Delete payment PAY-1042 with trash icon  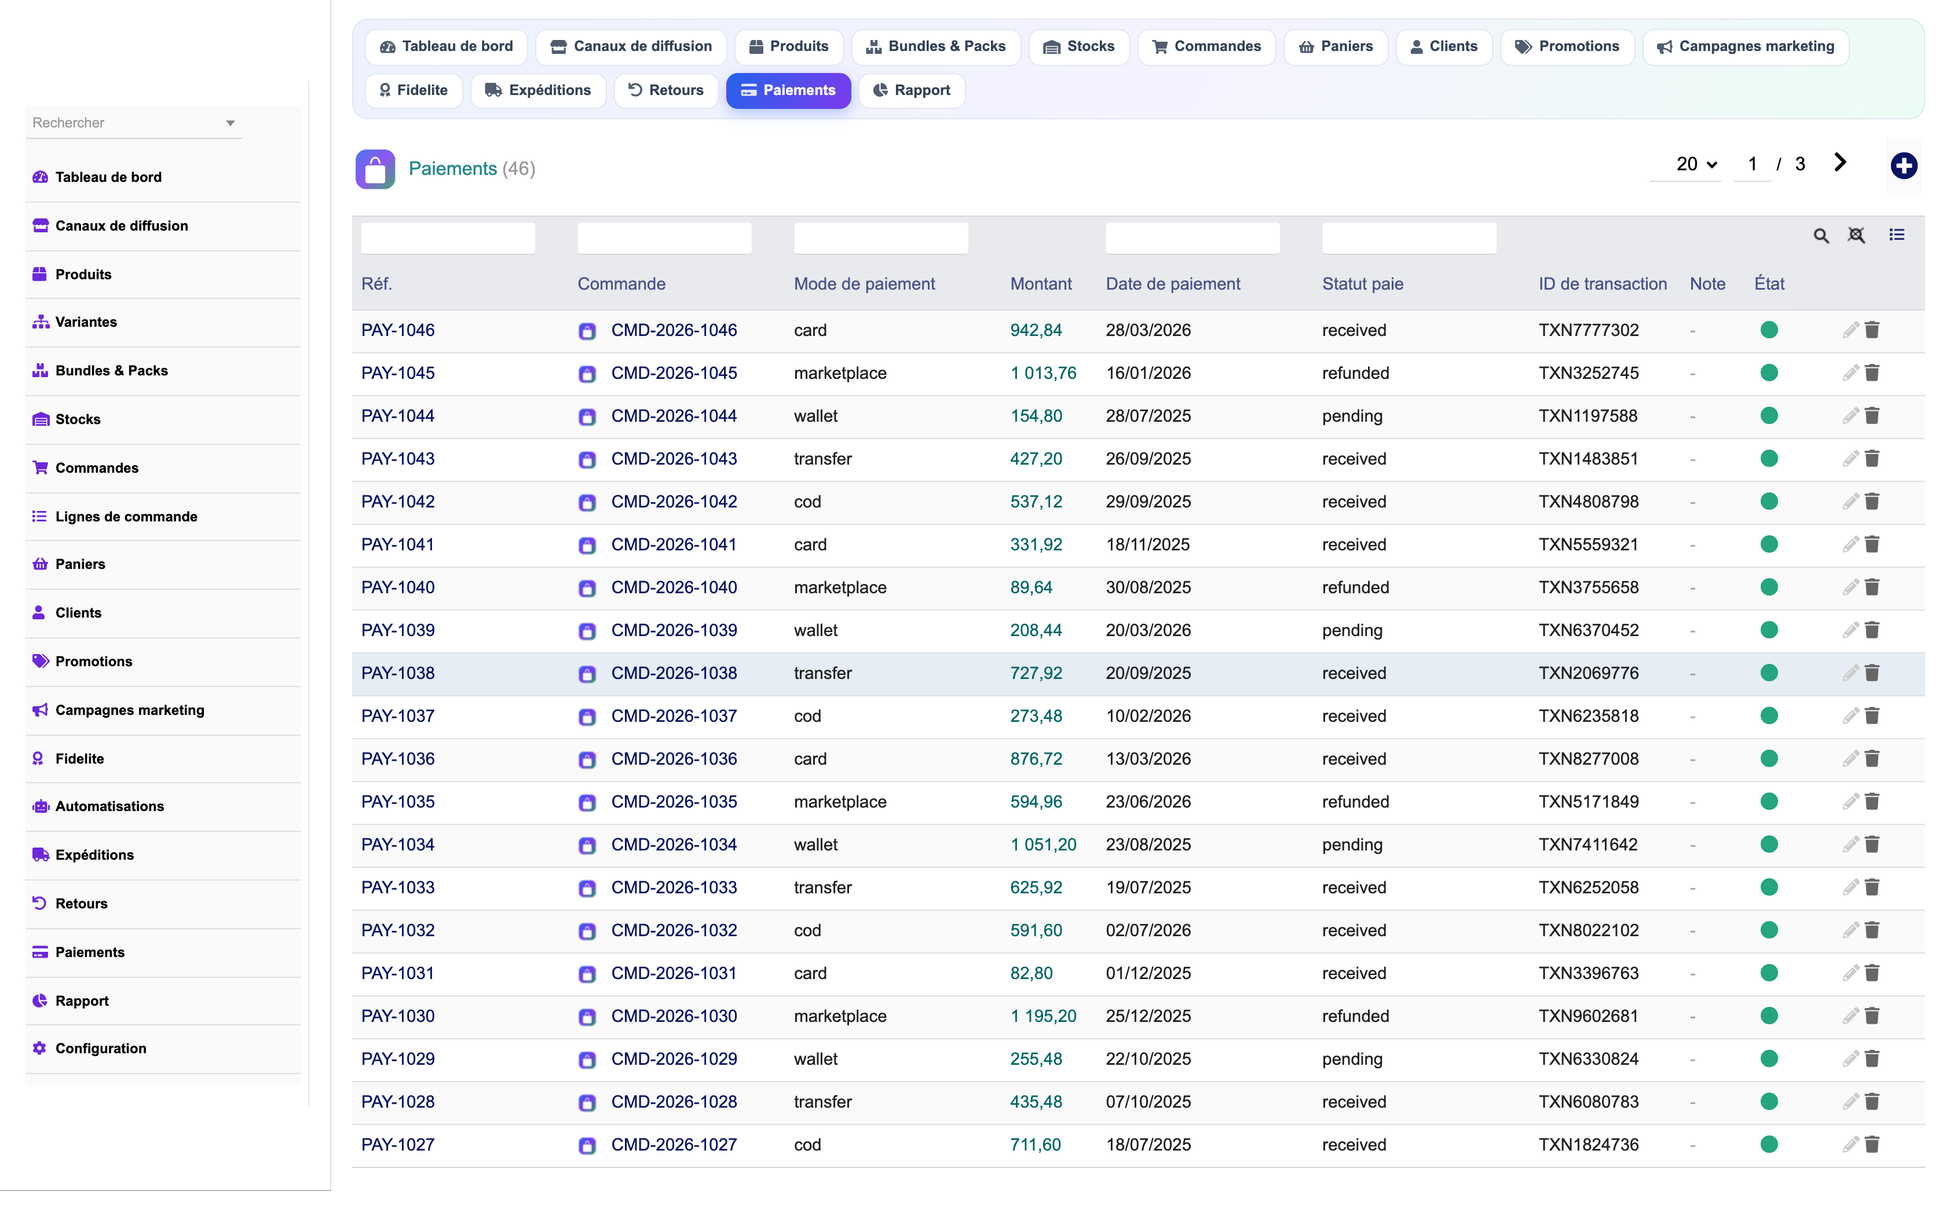(1872, 502)
